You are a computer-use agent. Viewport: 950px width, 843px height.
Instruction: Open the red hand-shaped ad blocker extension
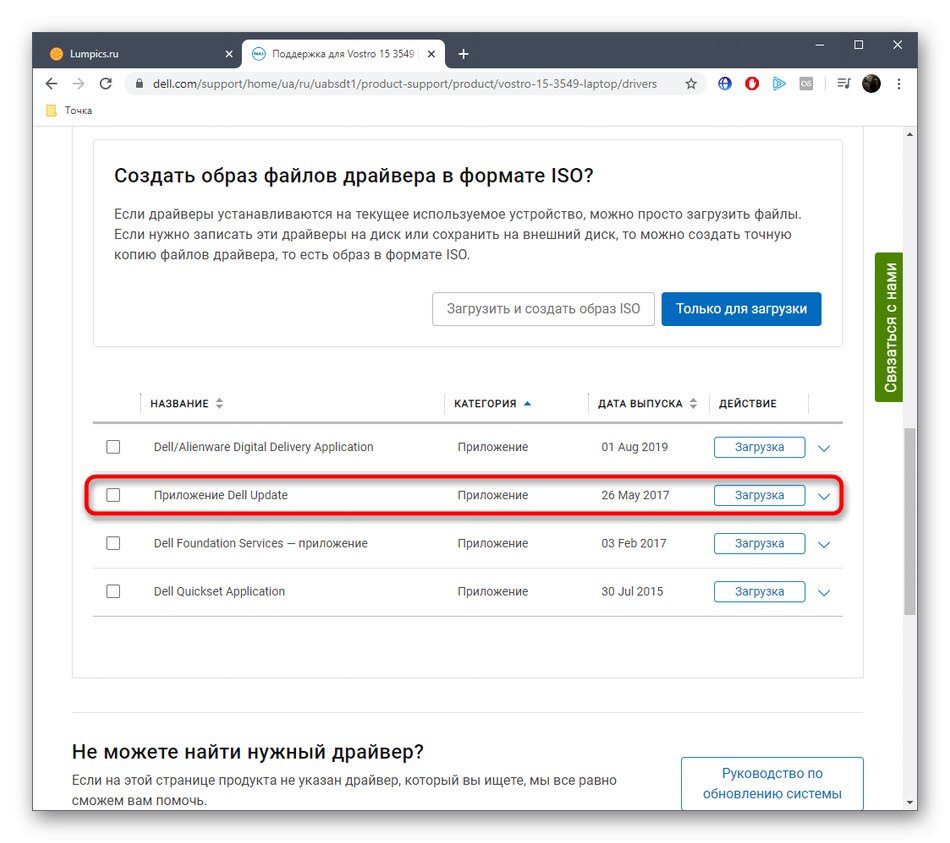click(751, 84)
